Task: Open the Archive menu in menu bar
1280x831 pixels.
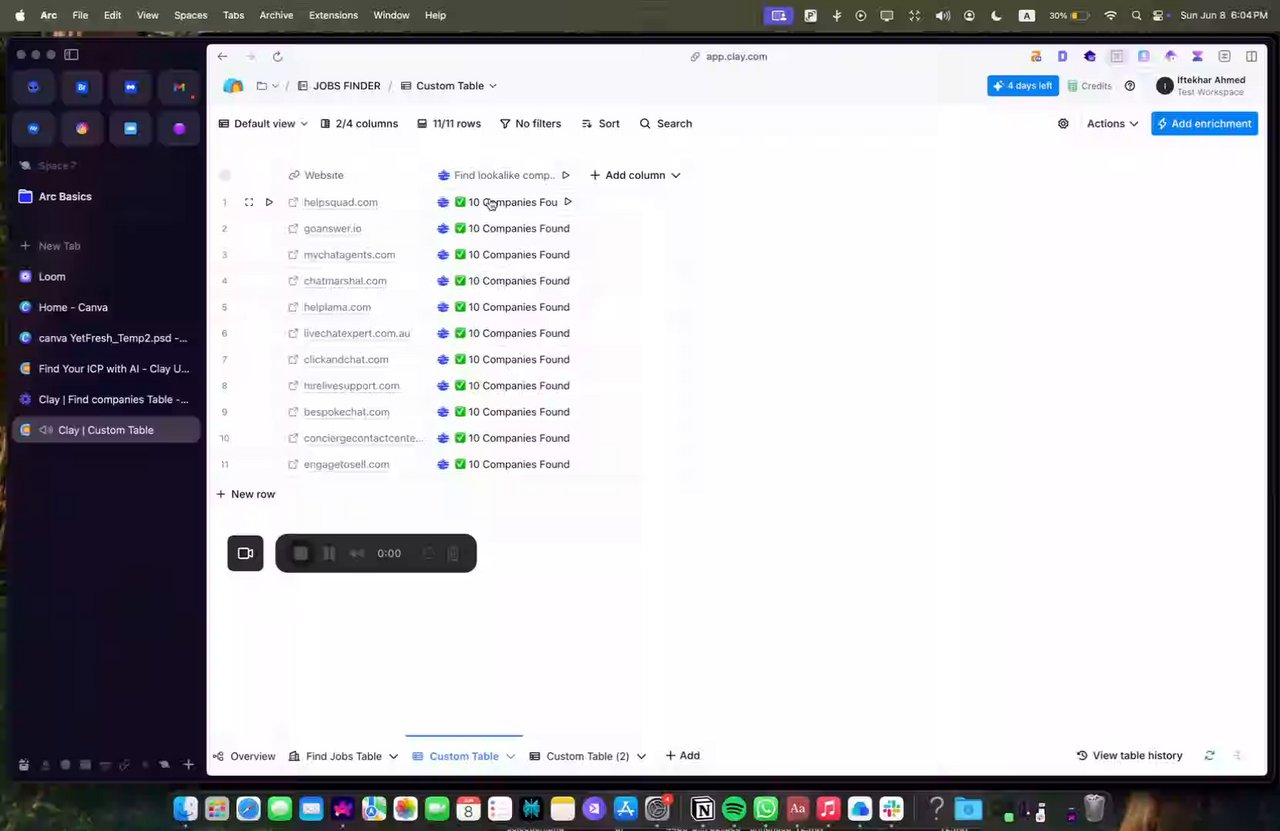Action: (x=276, y=15)
